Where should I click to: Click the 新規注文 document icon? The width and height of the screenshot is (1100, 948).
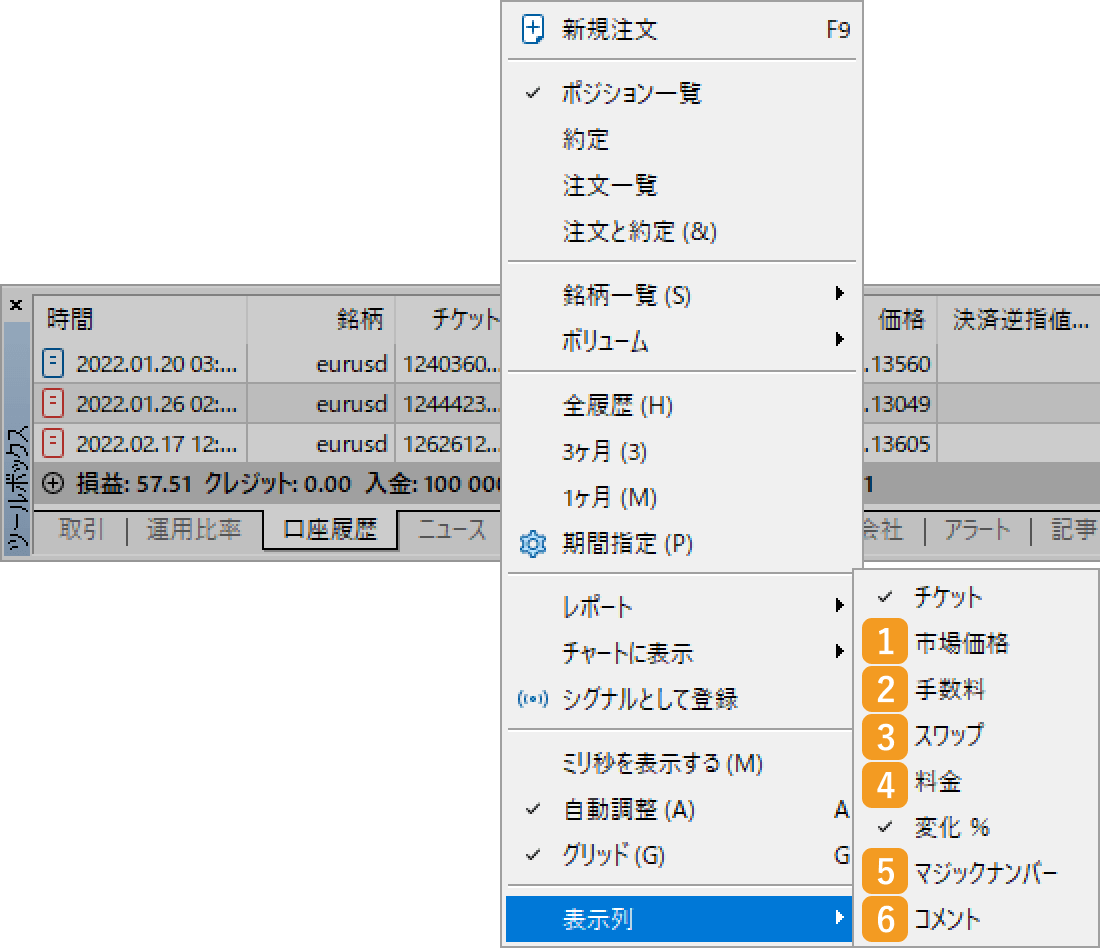pyautogui.click(x=532, y=30)
